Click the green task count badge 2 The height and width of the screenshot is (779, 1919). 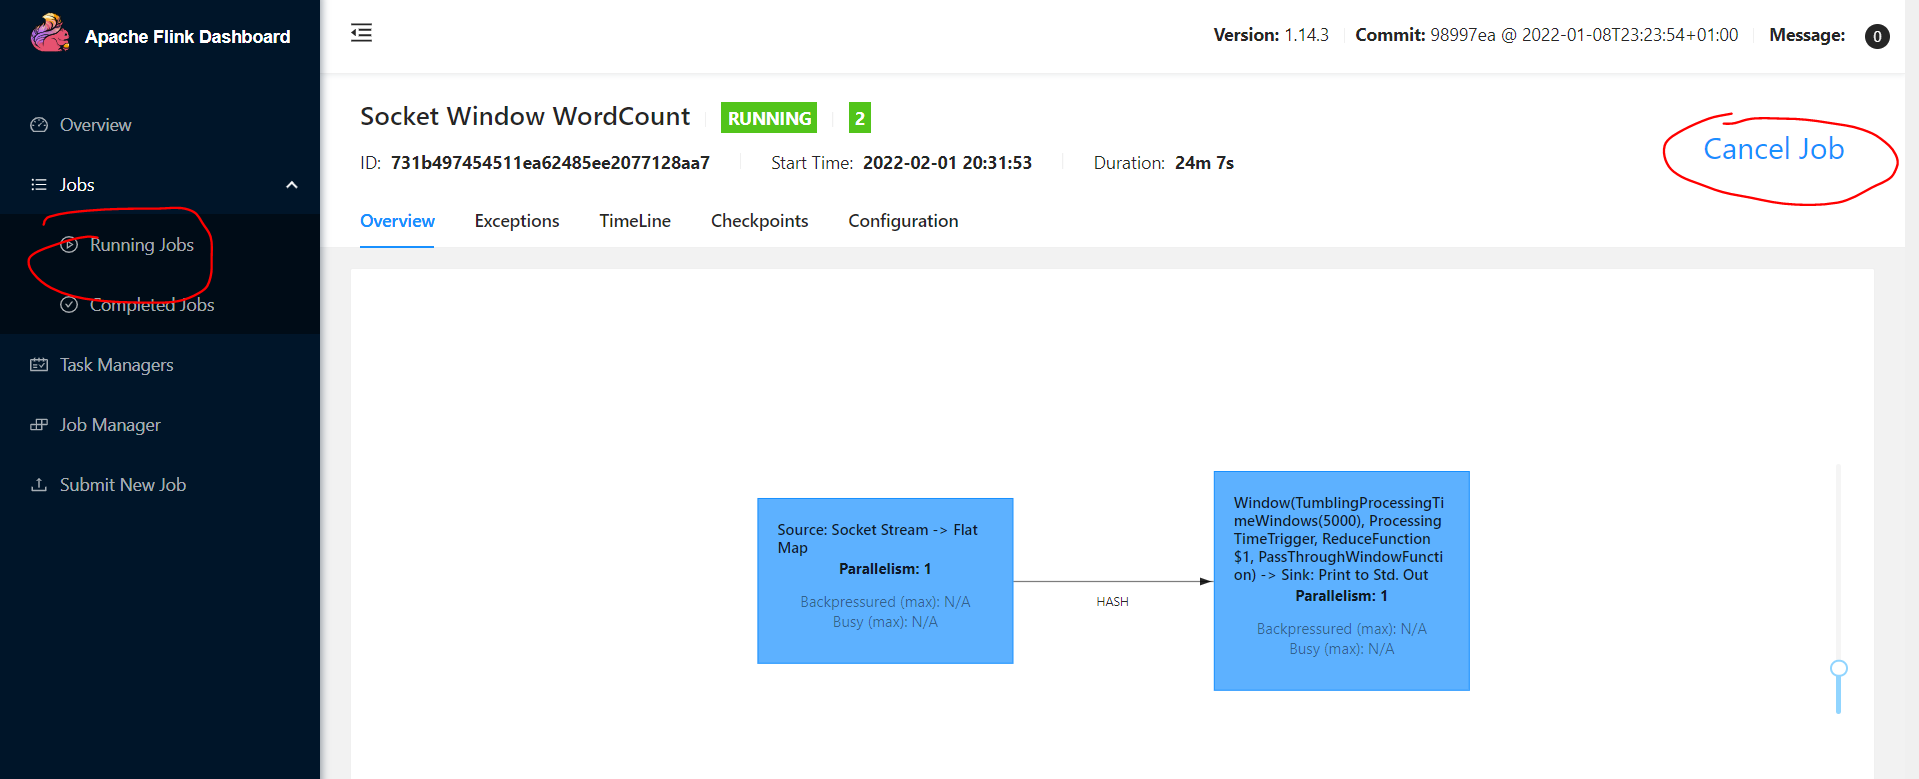click(860, 118)
